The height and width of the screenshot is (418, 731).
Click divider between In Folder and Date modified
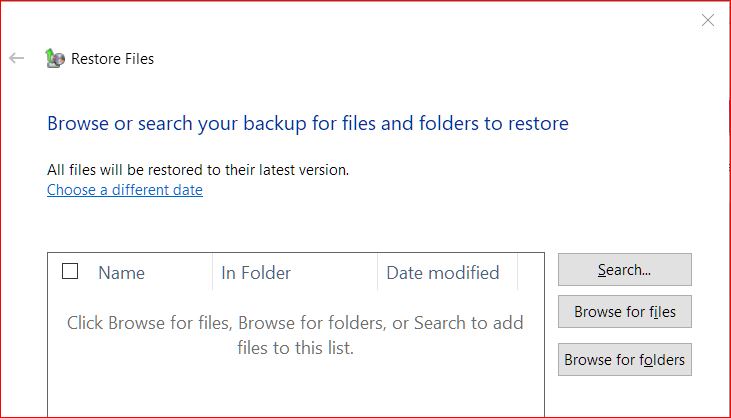[x=377, y=272]
